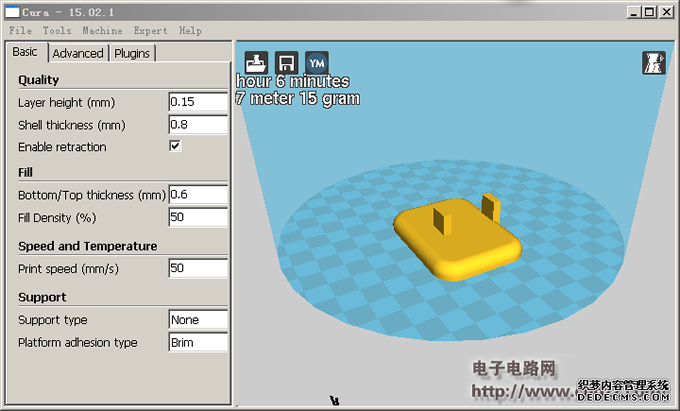Click the 'Platform adhesion type' label
680x411 pixels.
[x=77, y=342]
